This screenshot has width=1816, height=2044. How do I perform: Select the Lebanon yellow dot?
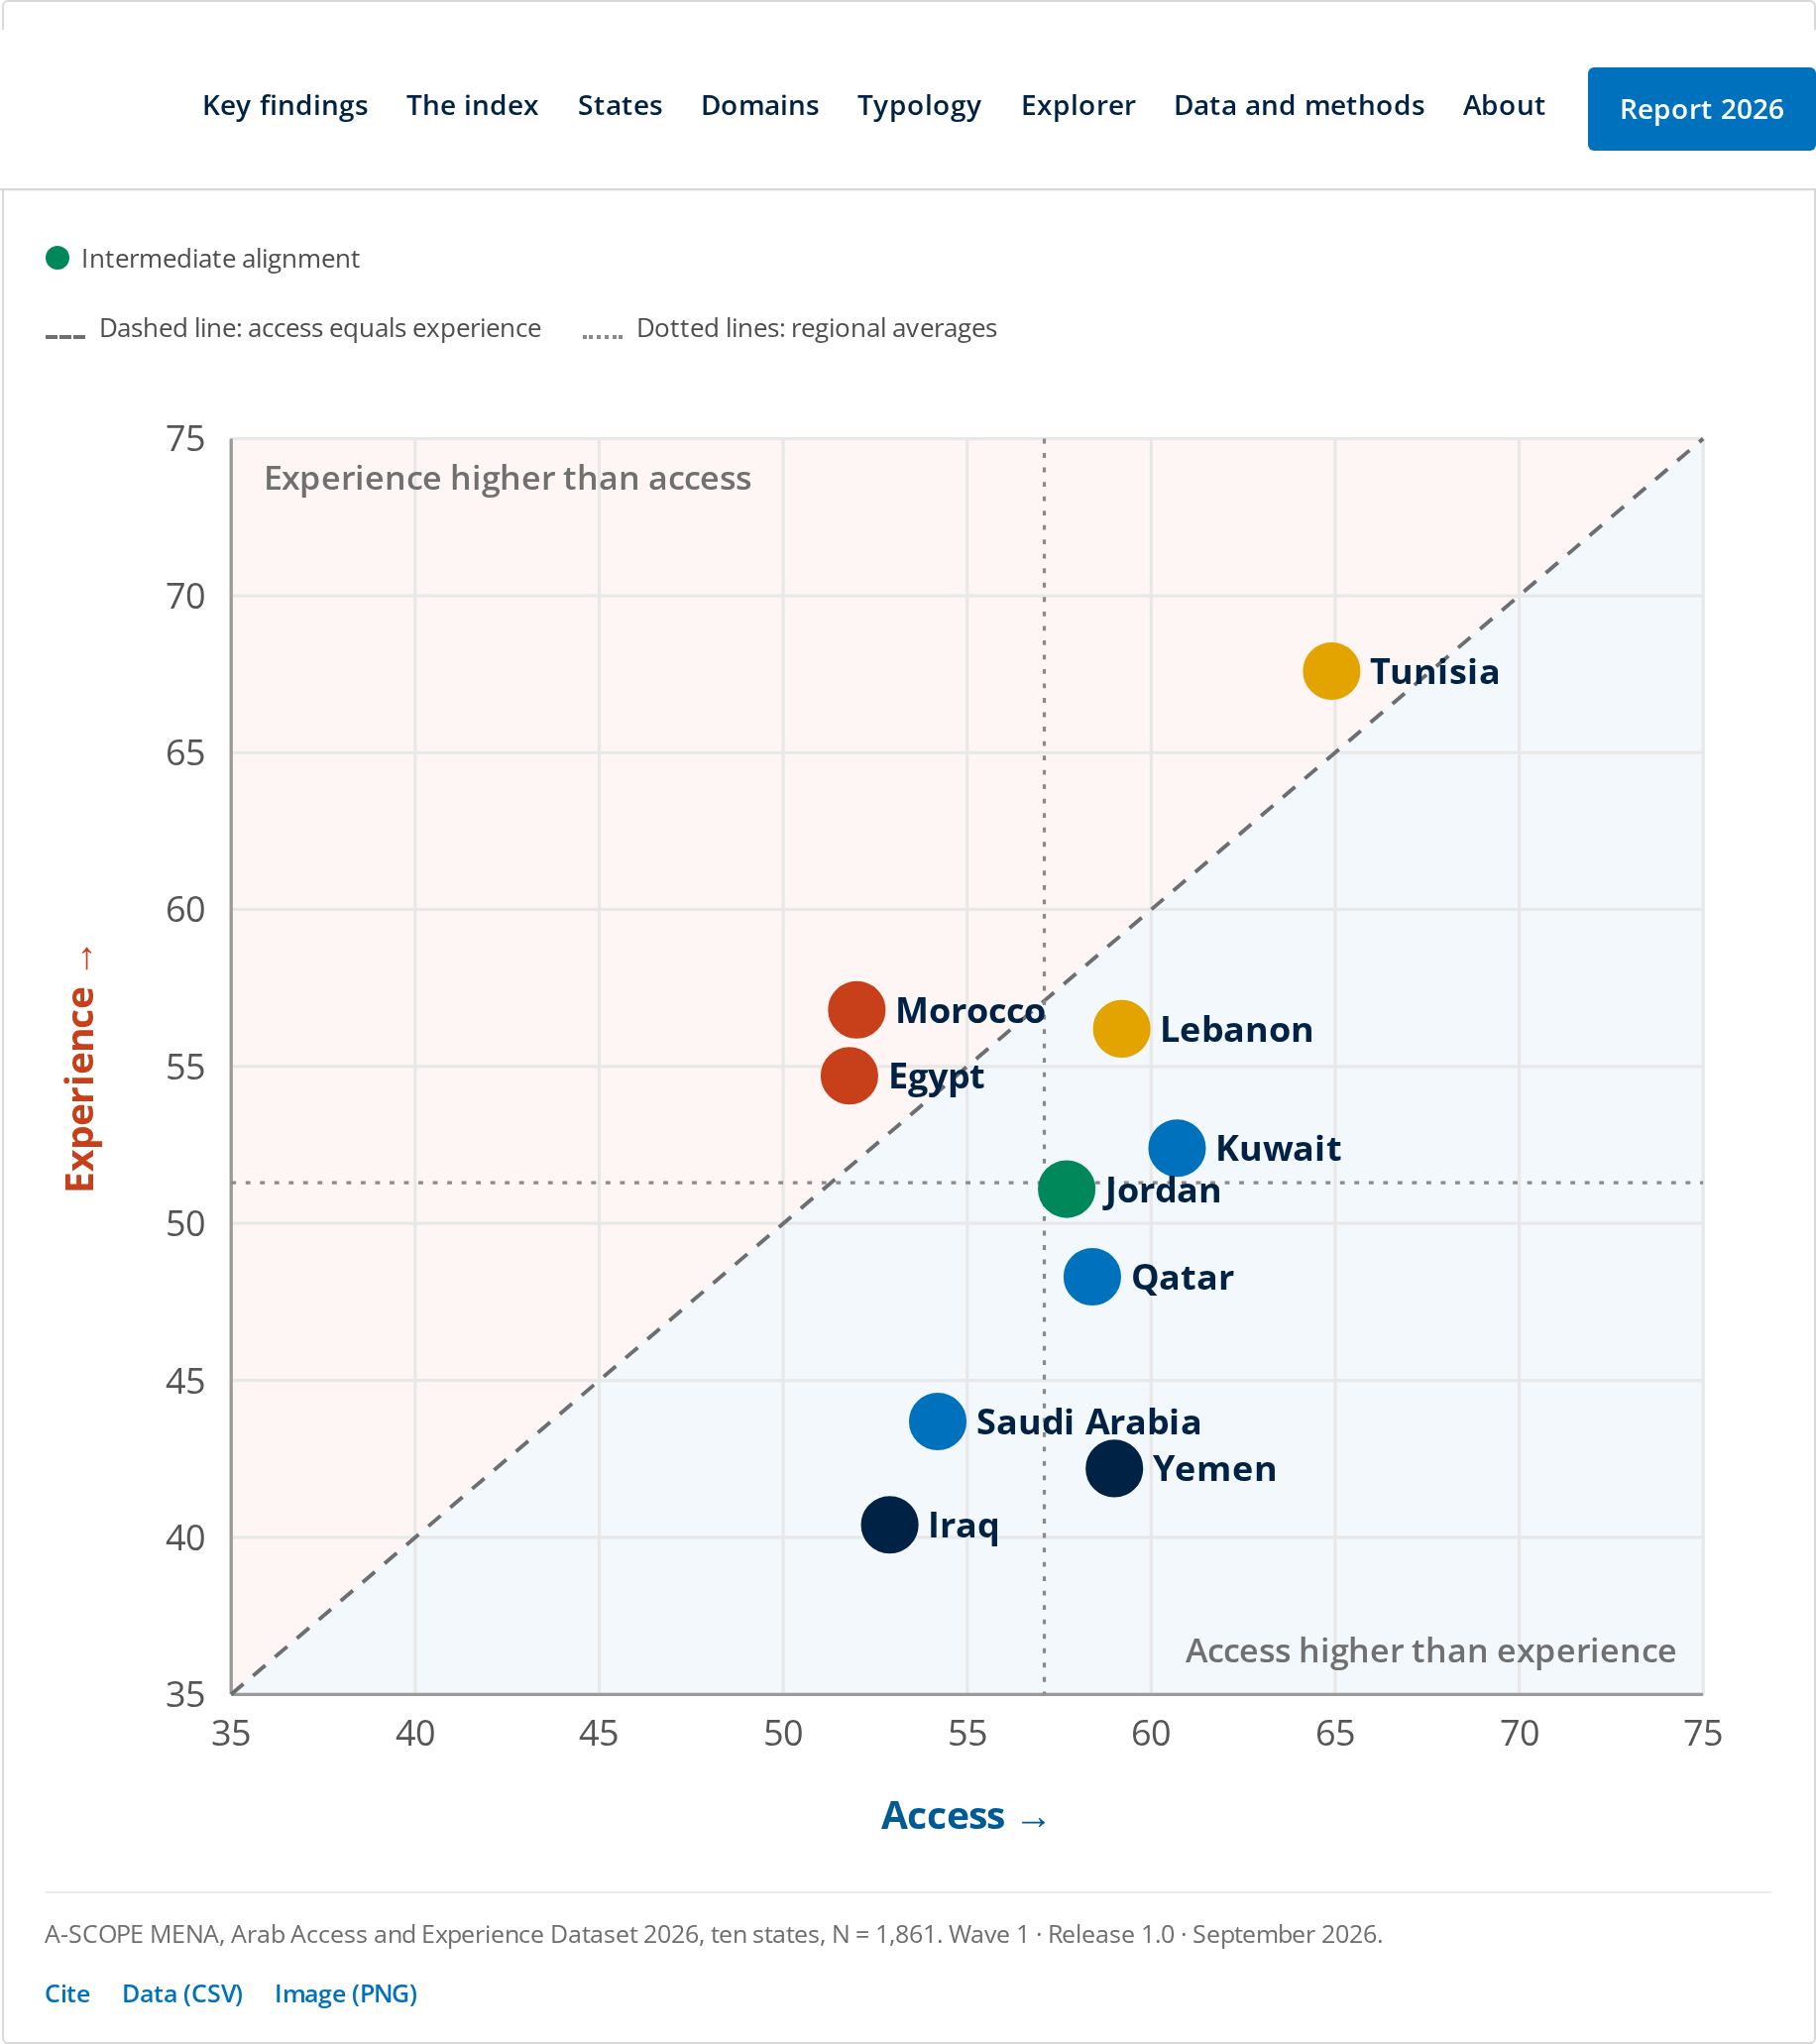[1121, 1028]
